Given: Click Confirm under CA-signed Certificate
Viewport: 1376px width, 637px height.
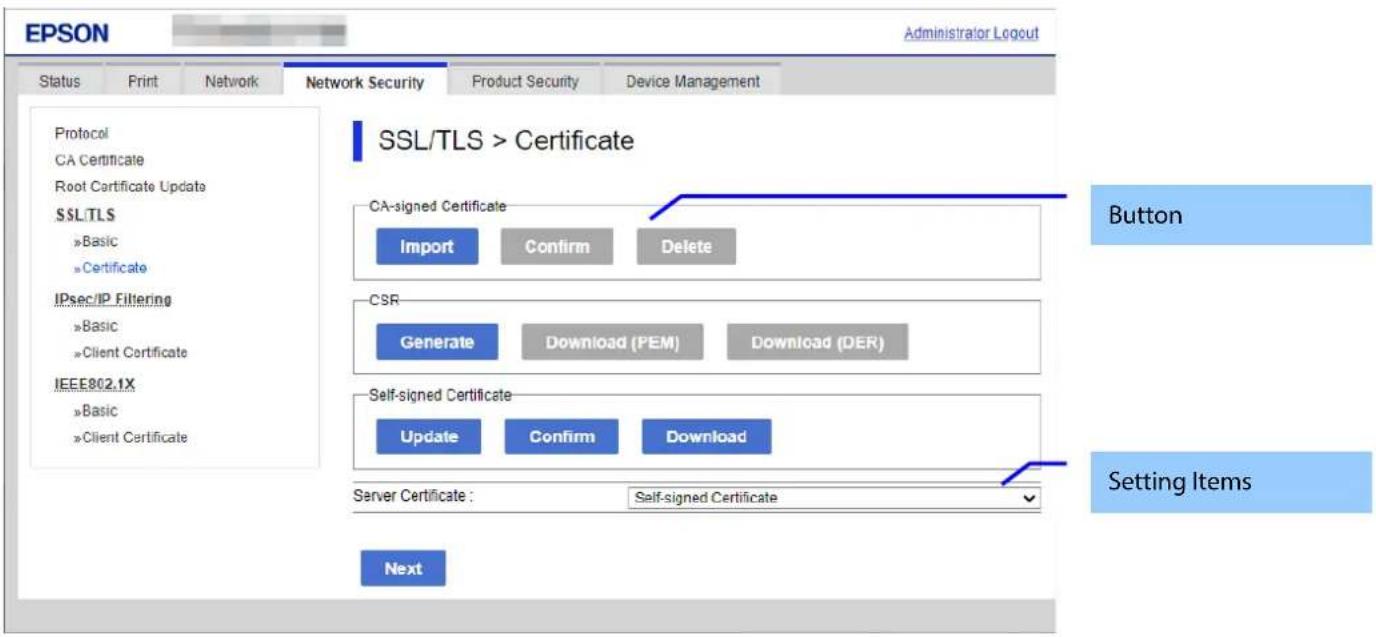Looking at the screenshot, I should (557, 247).
